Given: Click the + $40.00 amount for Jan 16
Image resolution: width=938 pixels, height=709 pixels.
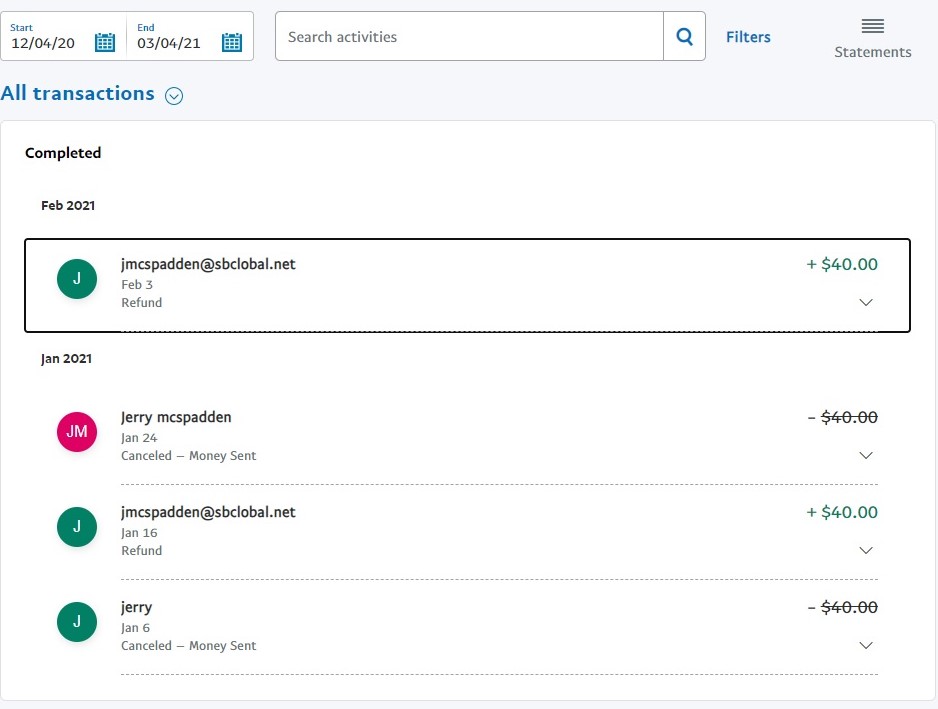Looking at the screenshot, I should pyautogui.click(x=842, y=512).
